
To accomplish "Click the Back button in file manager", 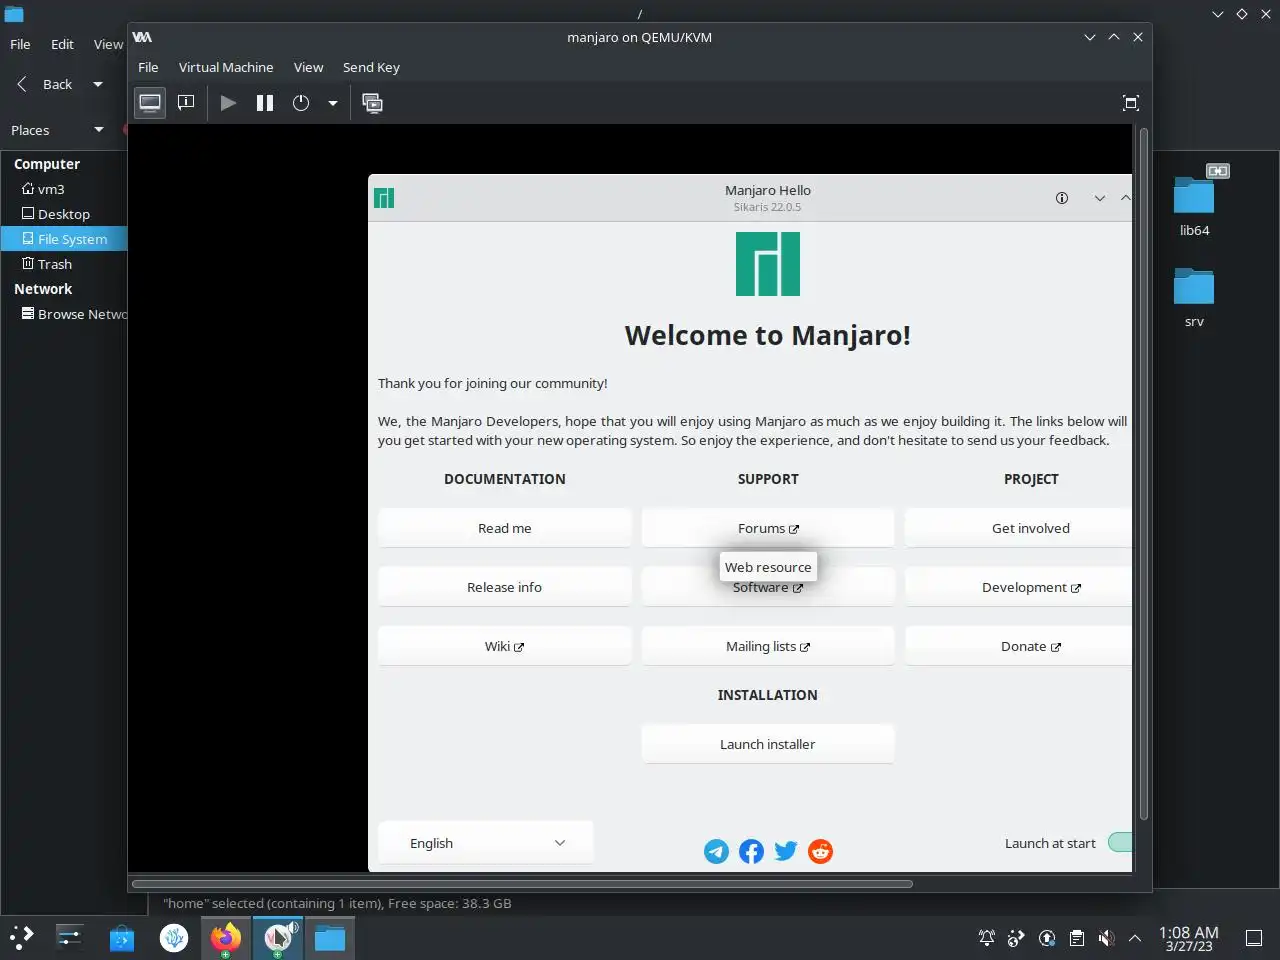I will click(x=44, y=84).
